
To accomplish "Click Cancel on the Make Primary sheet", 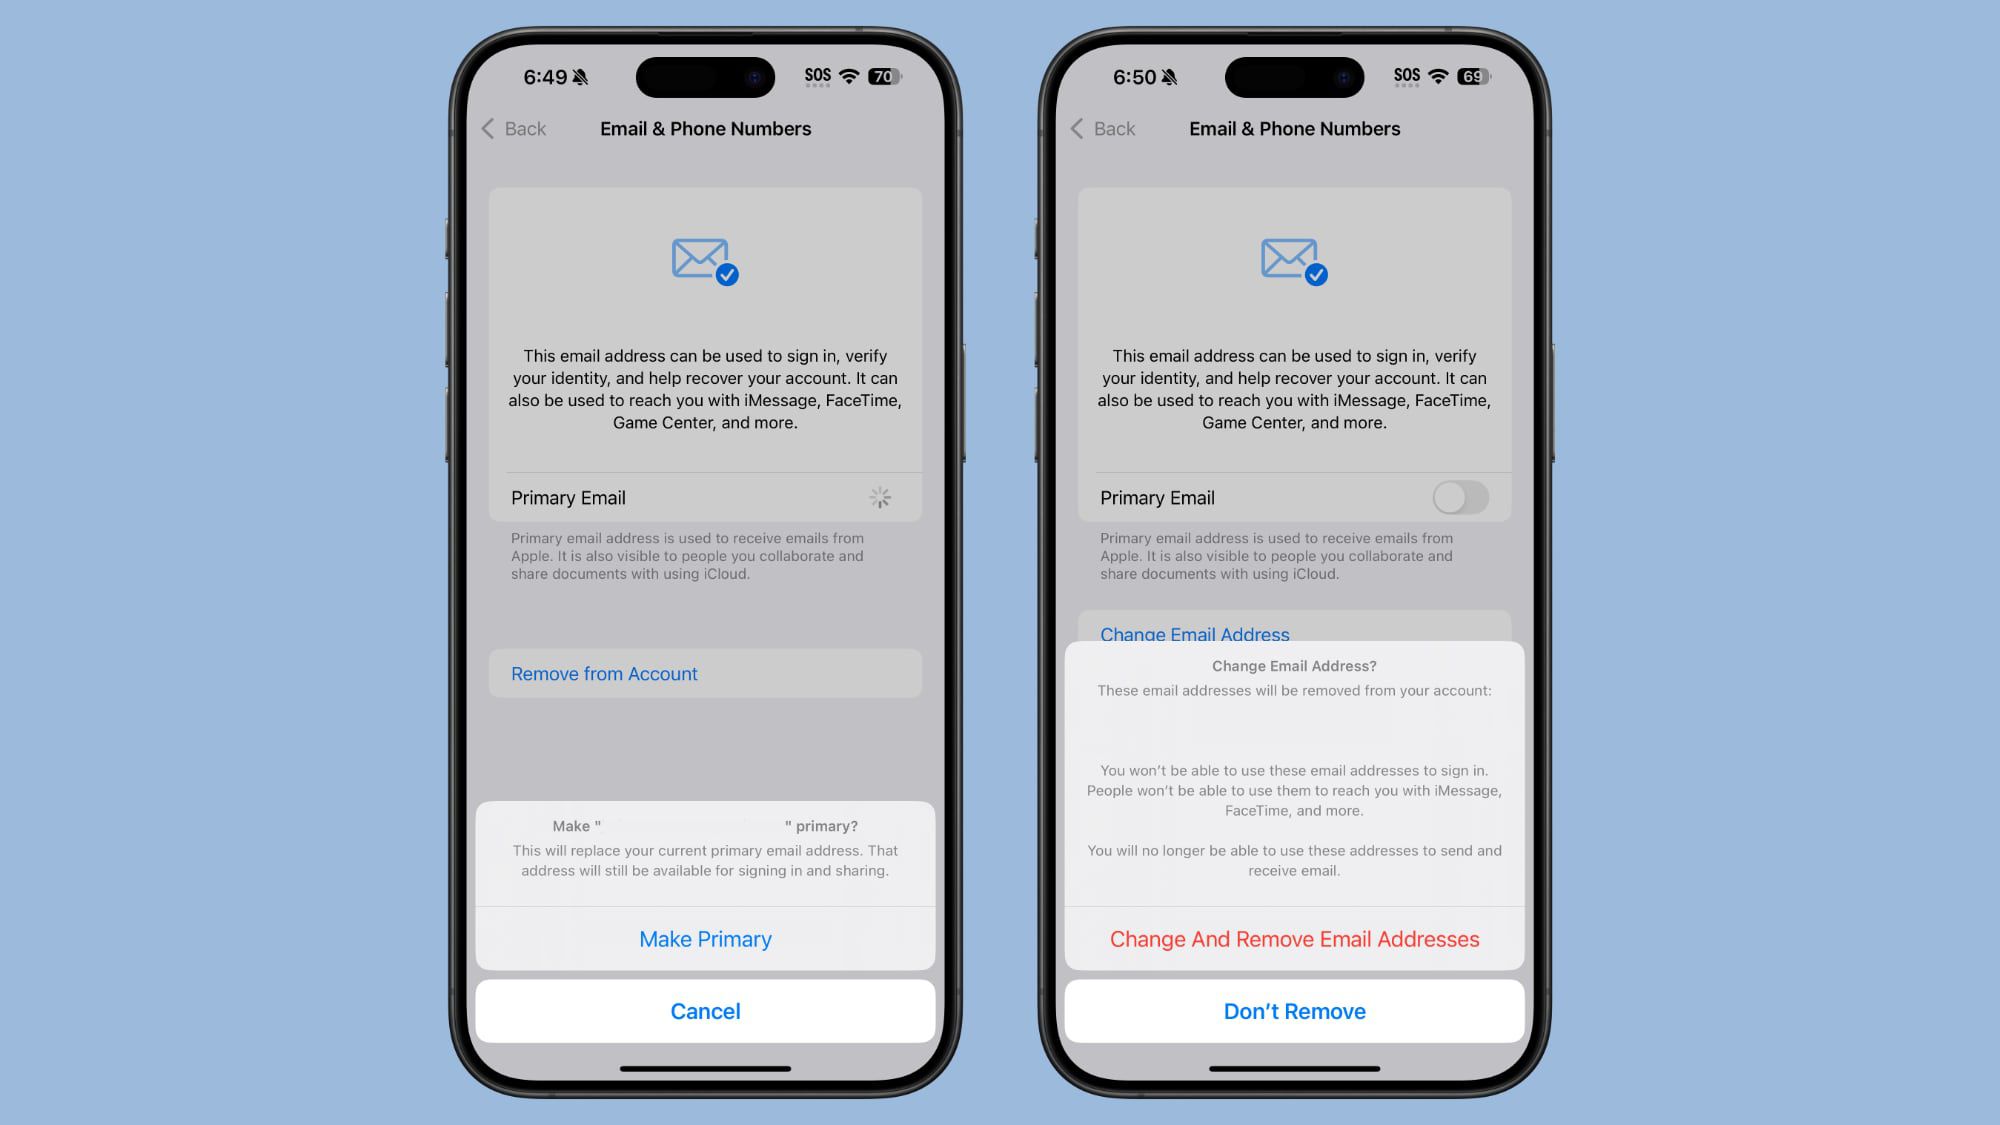I will (x=705, y=1011).
